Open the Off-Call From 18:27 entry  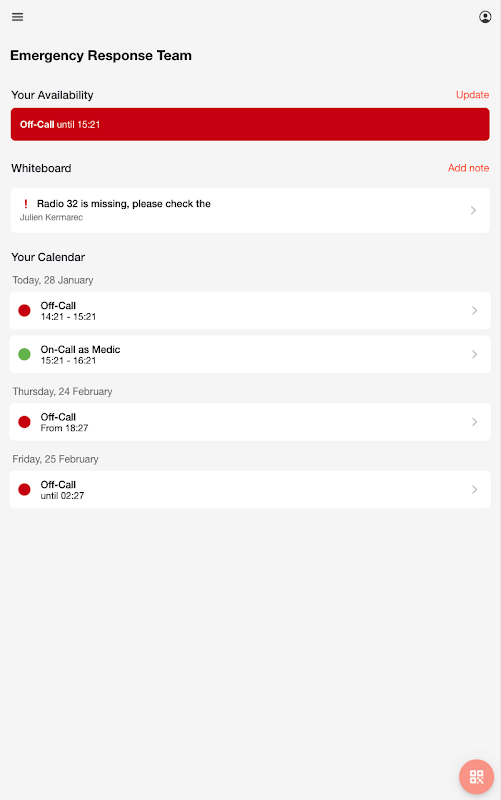point(250,422)
